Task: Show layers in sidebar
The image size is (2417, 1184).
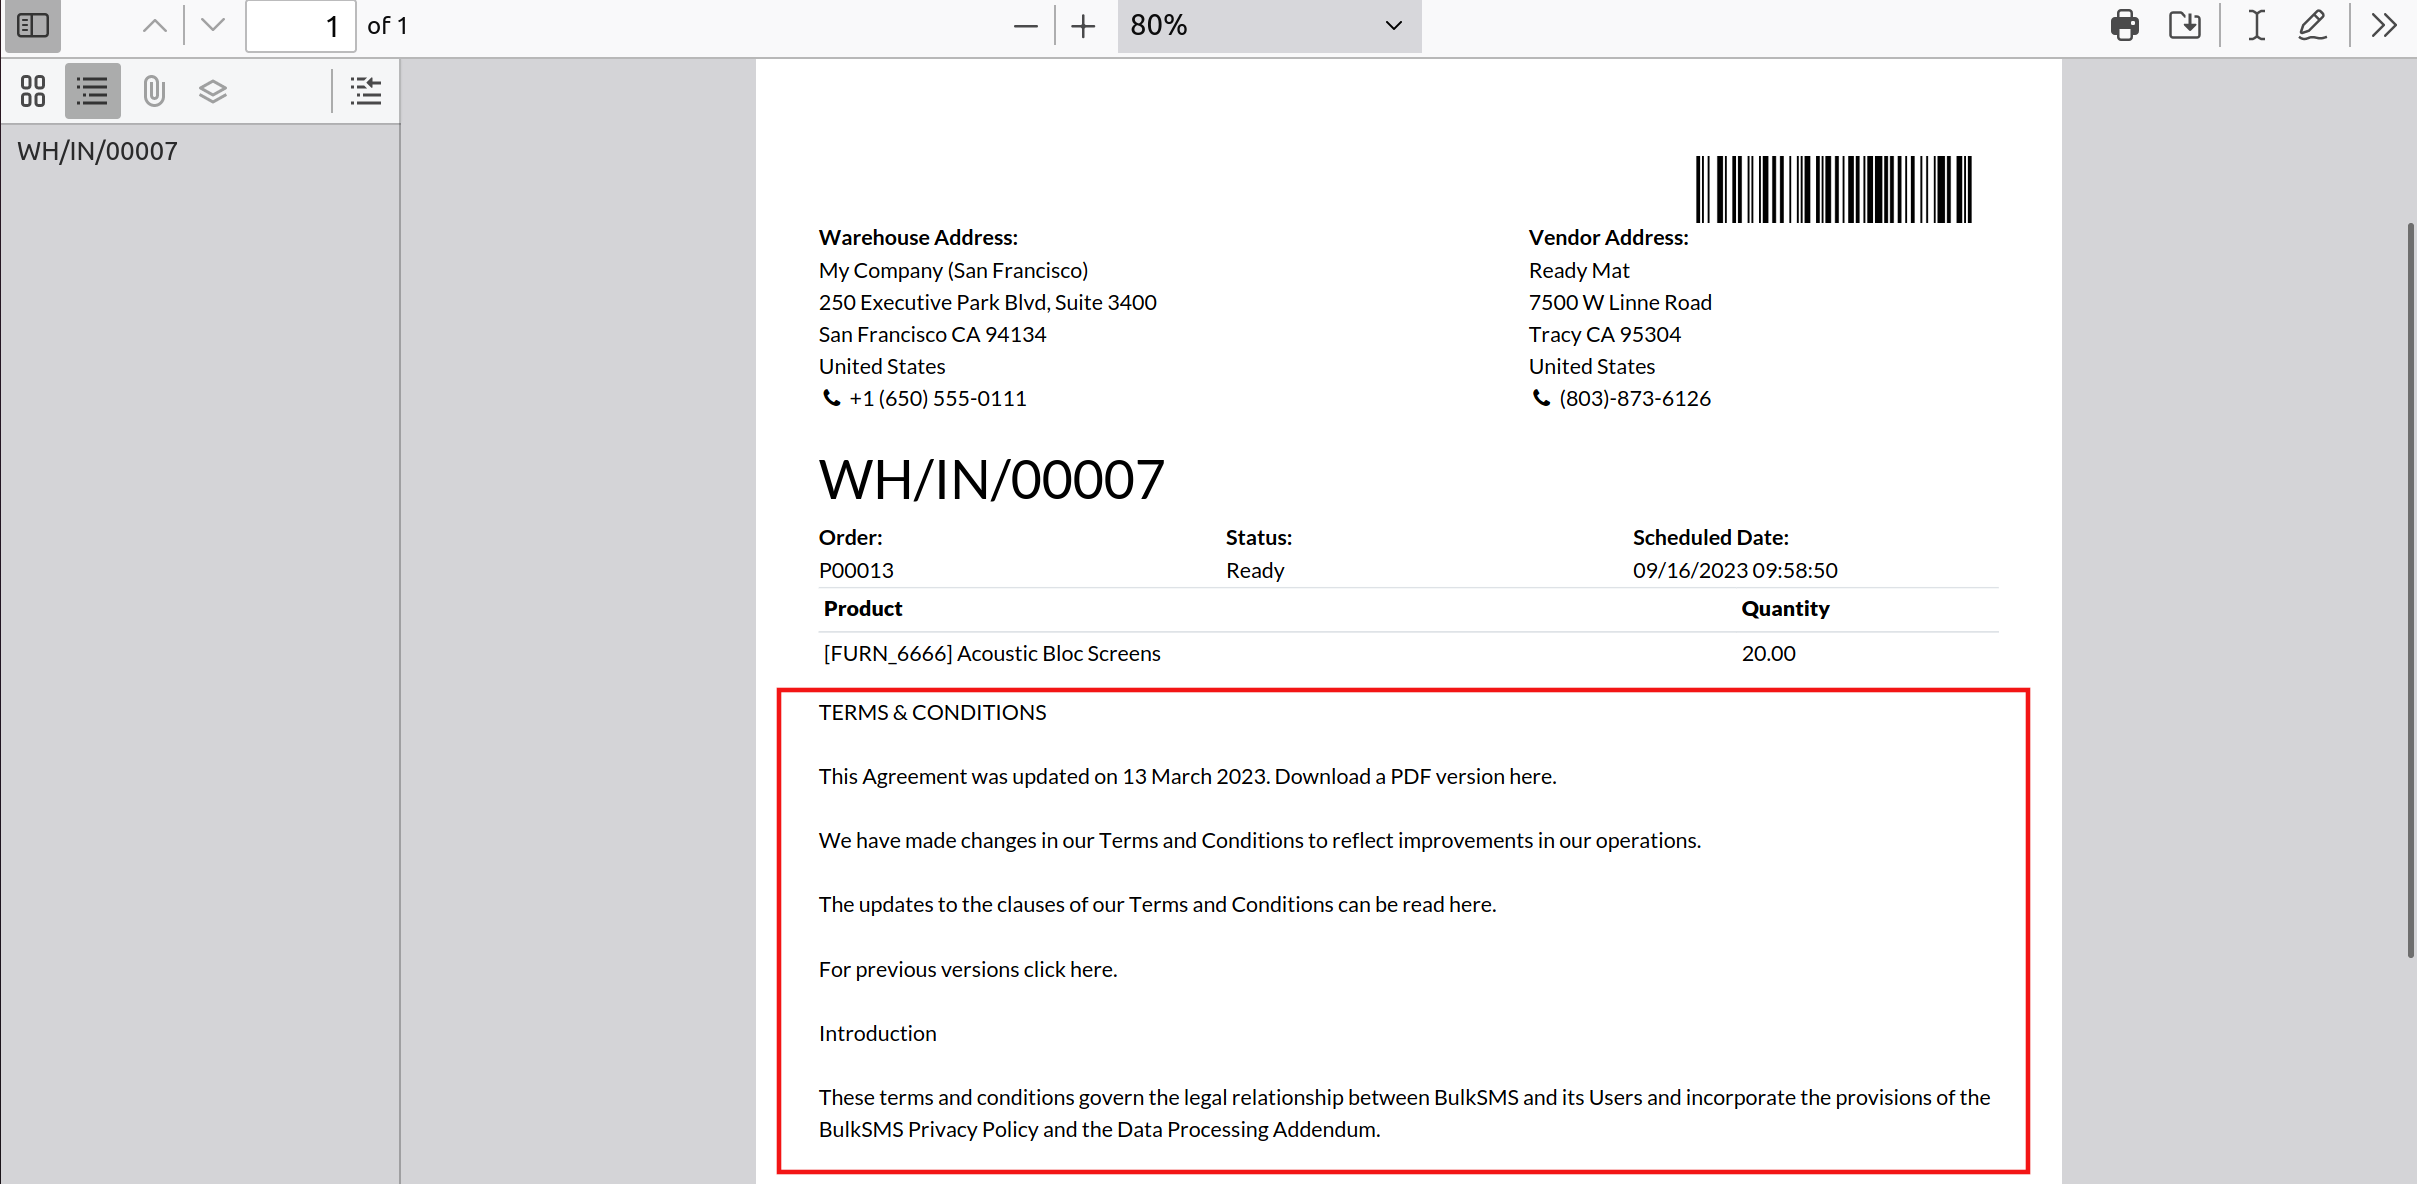Action: pyautogui.click(x=212, y=91)
